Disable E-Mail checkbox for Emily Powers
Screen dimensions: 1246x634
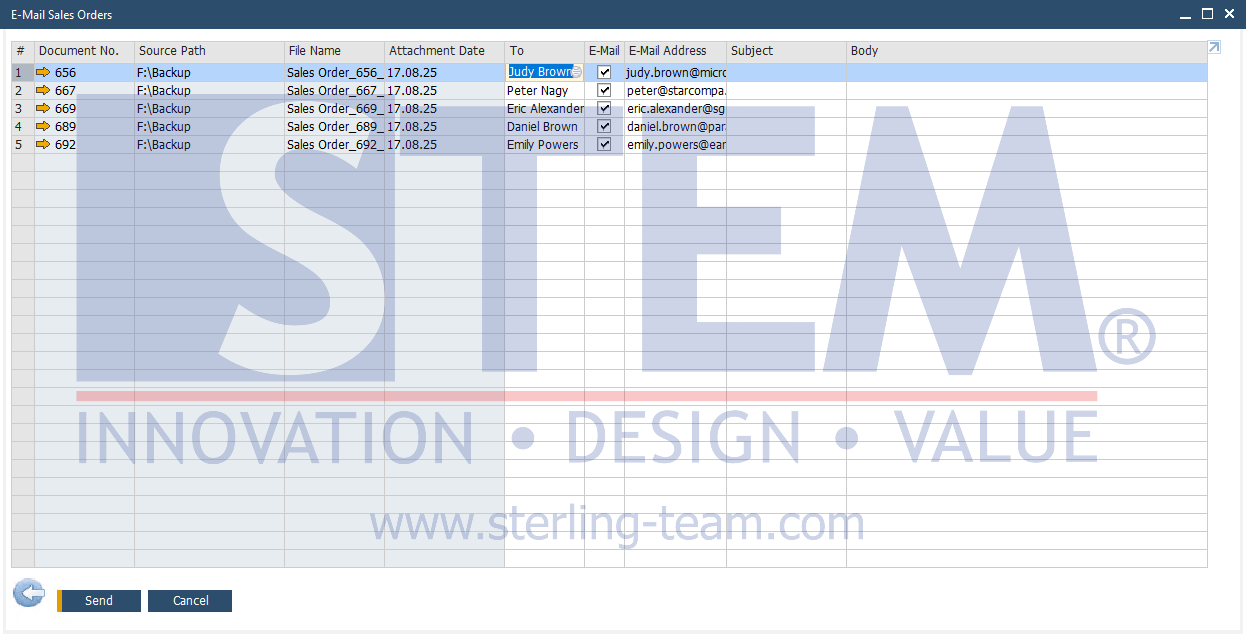pyautogui.click(x=604, y=144)
